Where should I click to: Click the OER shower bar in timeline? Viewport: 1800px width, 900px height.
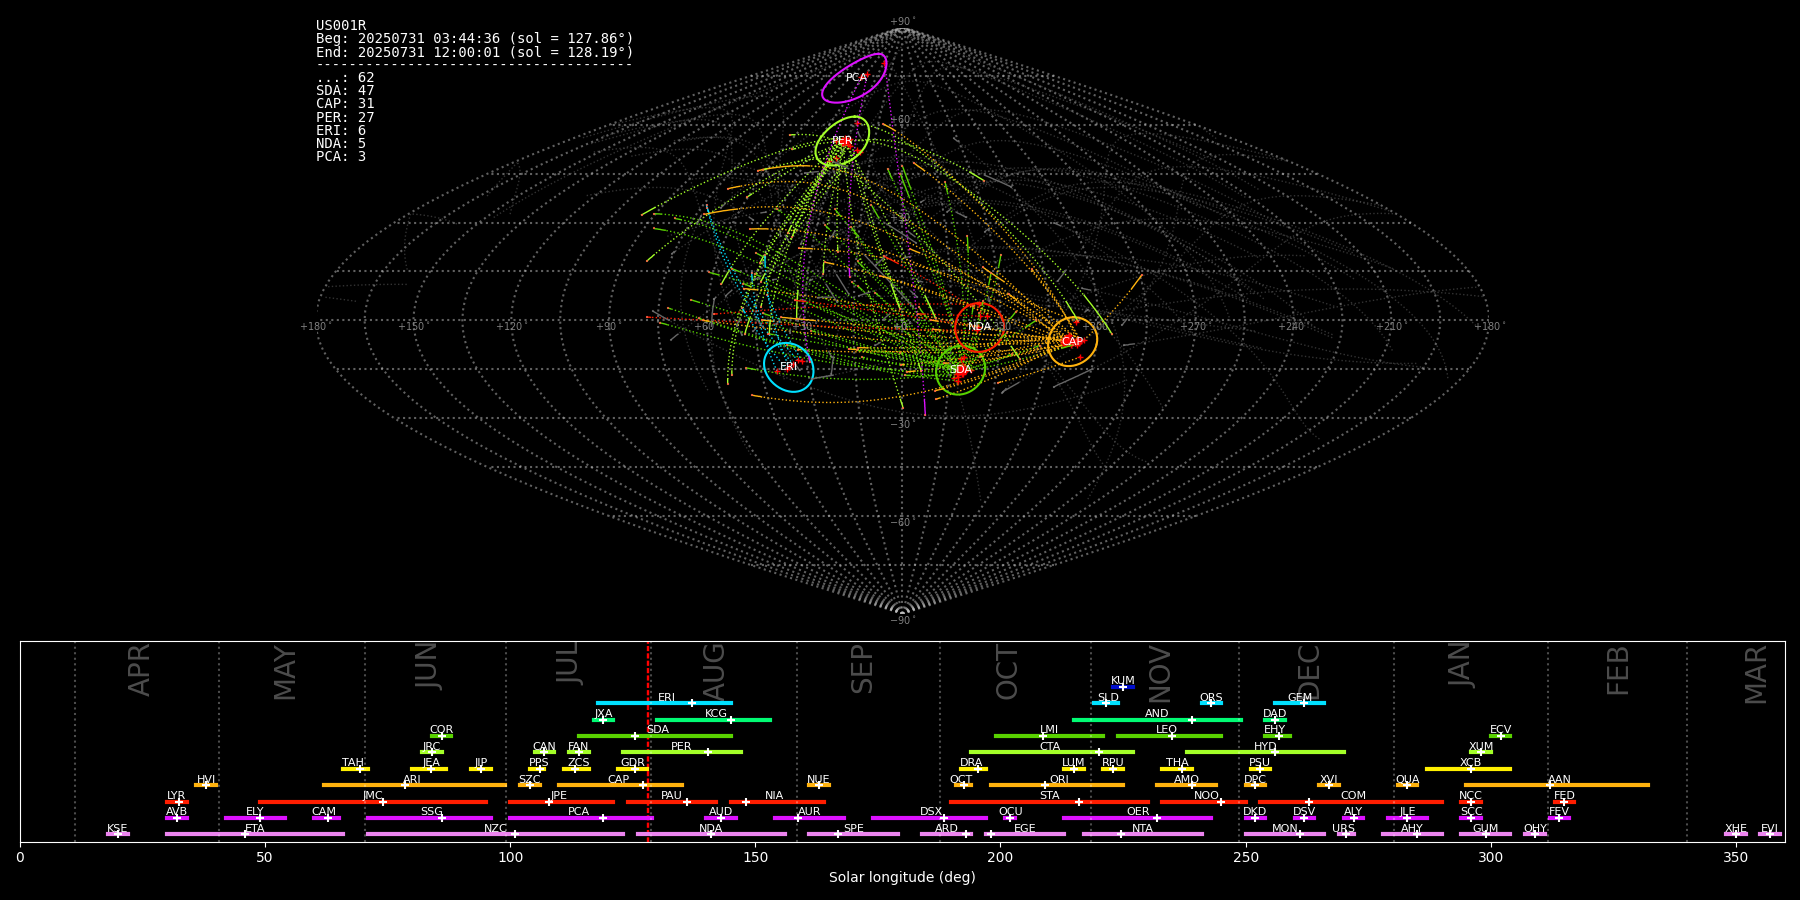[x=1137, y=818]
